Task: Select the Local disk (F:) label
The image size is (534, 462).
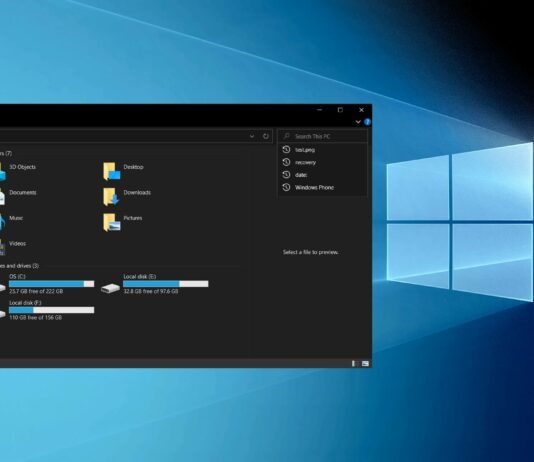Action: pos(25,303)
